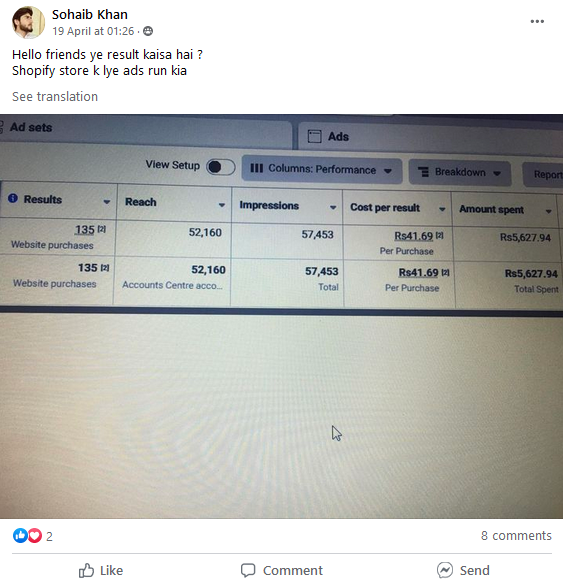This screenshot has height=585, width=563.
Task: Expand the Breakdown dropdown
Action: tap(460, 172)
